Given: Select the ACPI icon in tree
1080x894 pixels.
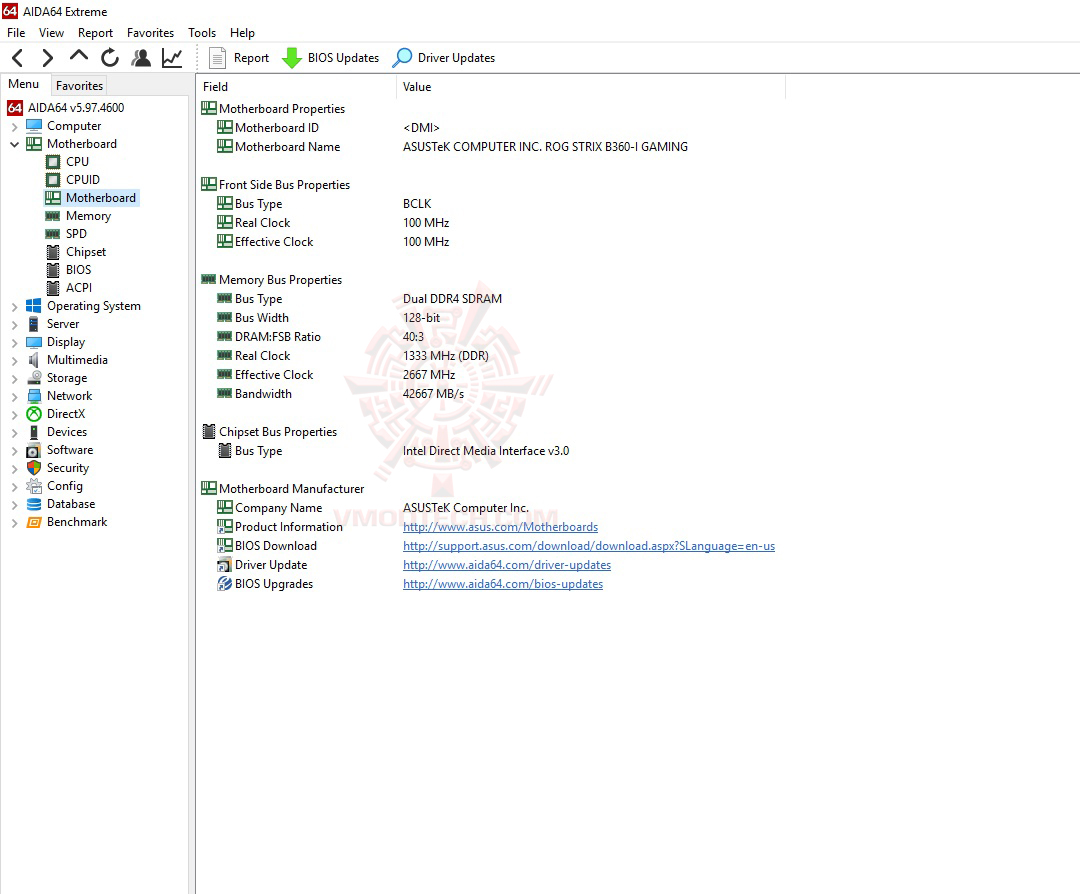Looking at the screenshot, I should 53,288.
